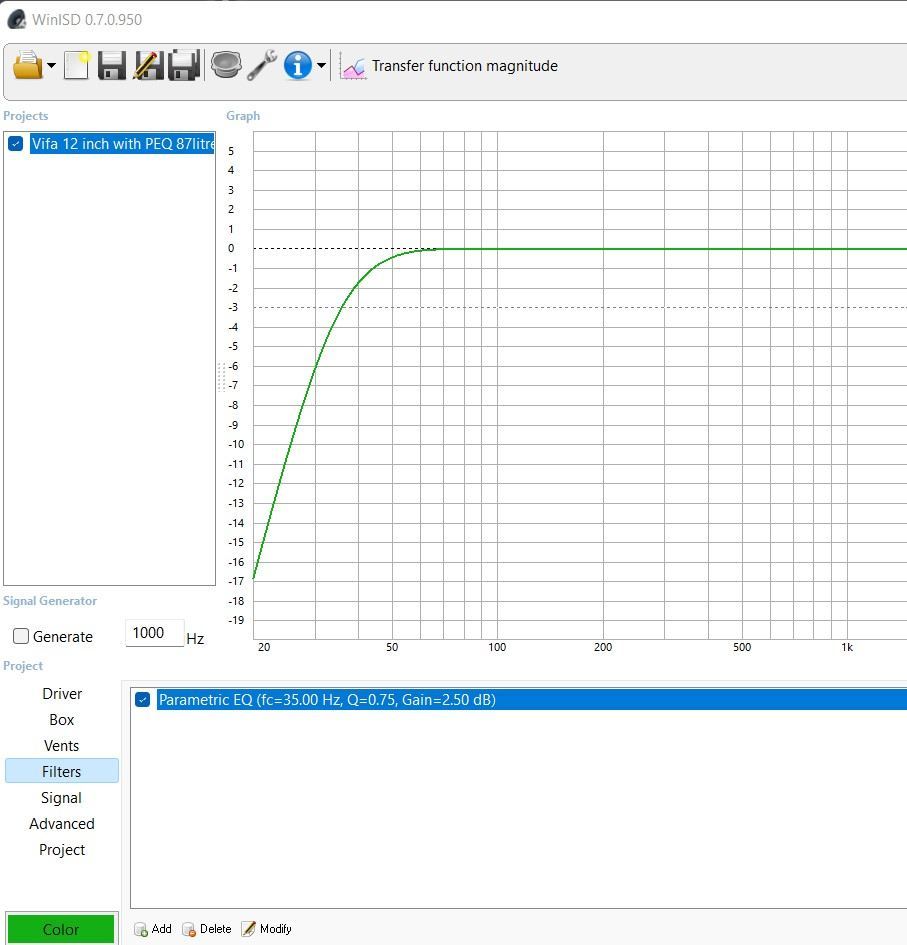Toggle the Vifa 12 inch project checkbox
Viewport: 907px width, 945px height.
[x=16, y=143]
